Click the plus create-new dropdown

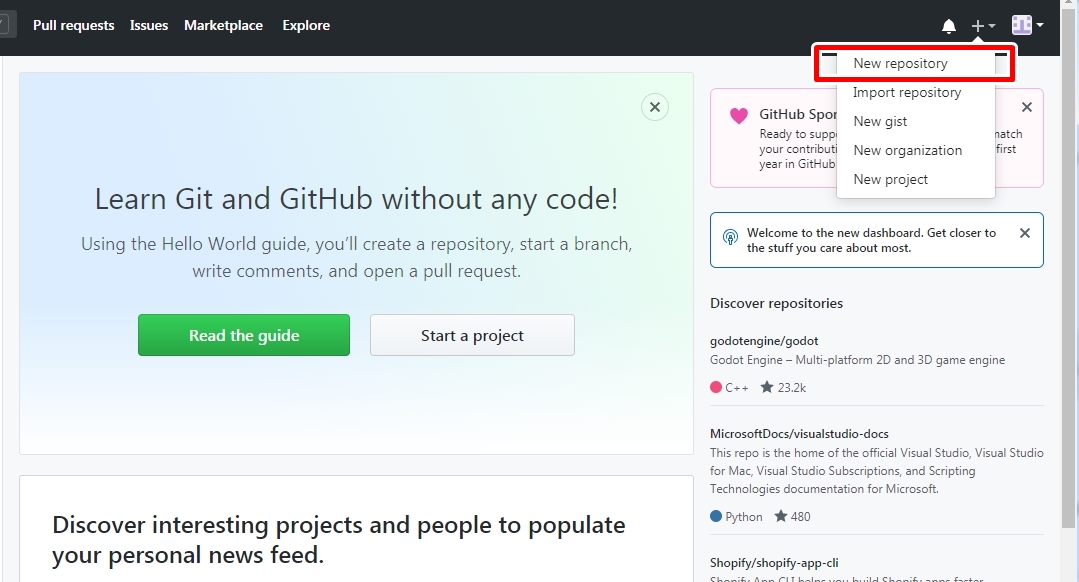click(x=983, y=26)
